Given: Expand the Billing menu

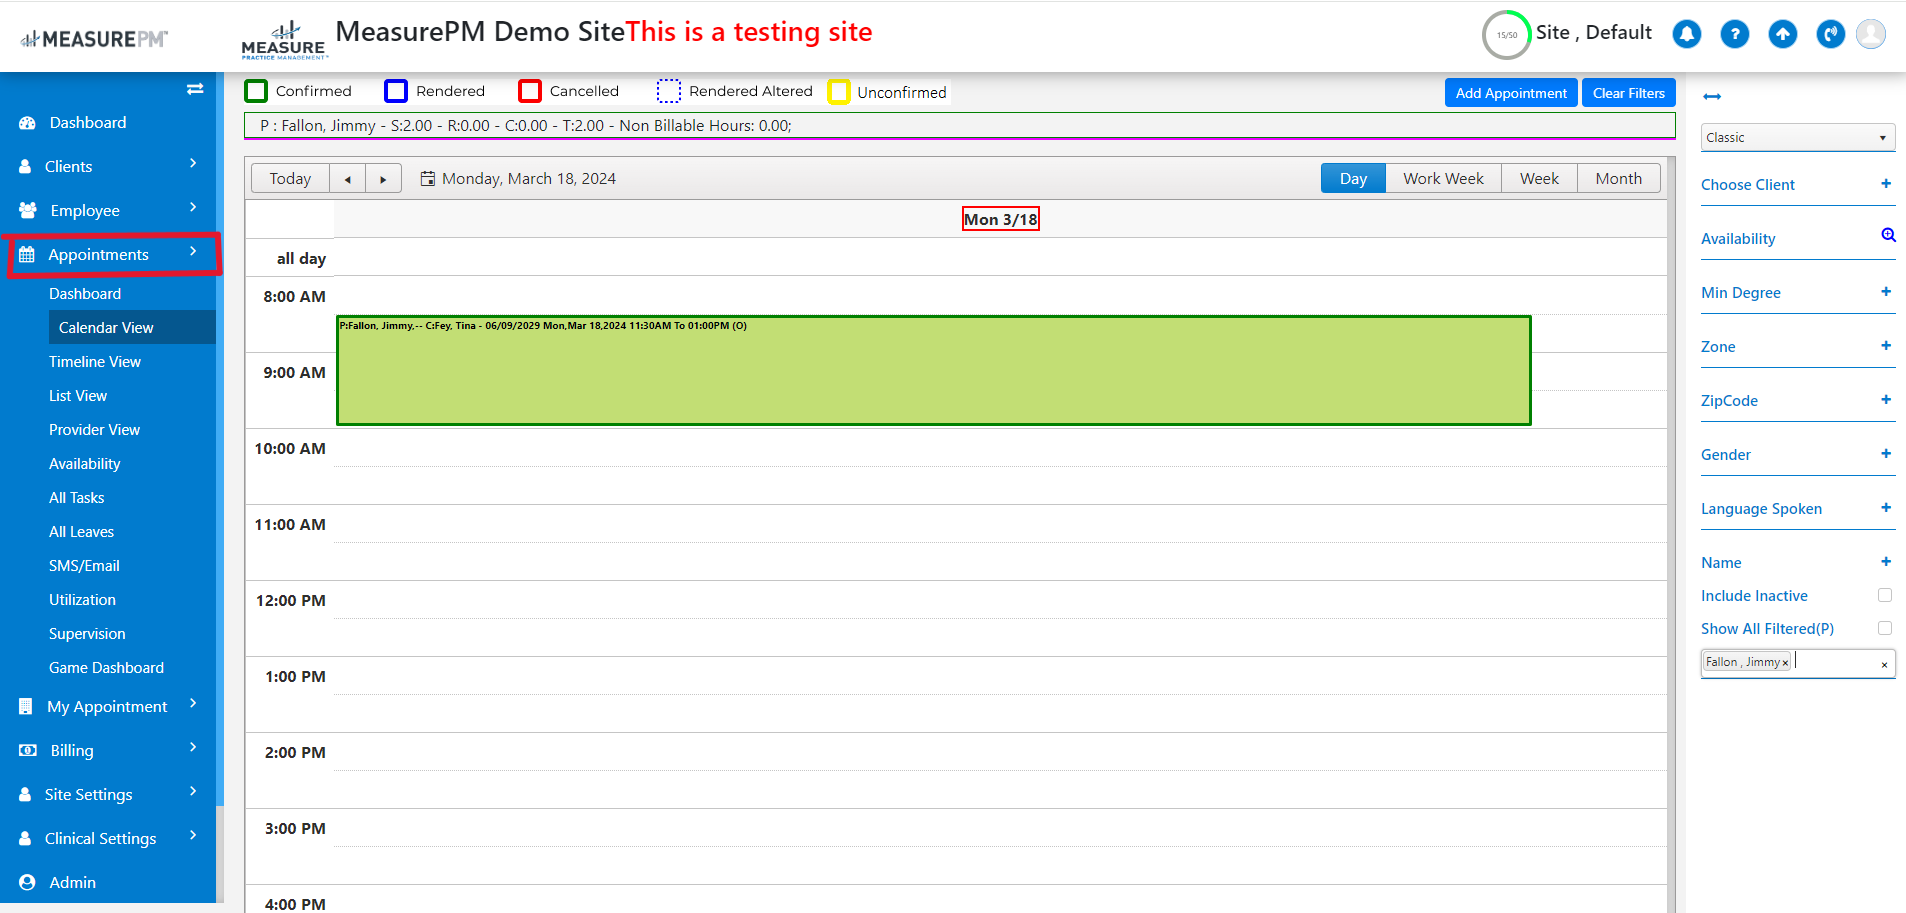Looking at the screenshot, I should click(x=108, y=750).
